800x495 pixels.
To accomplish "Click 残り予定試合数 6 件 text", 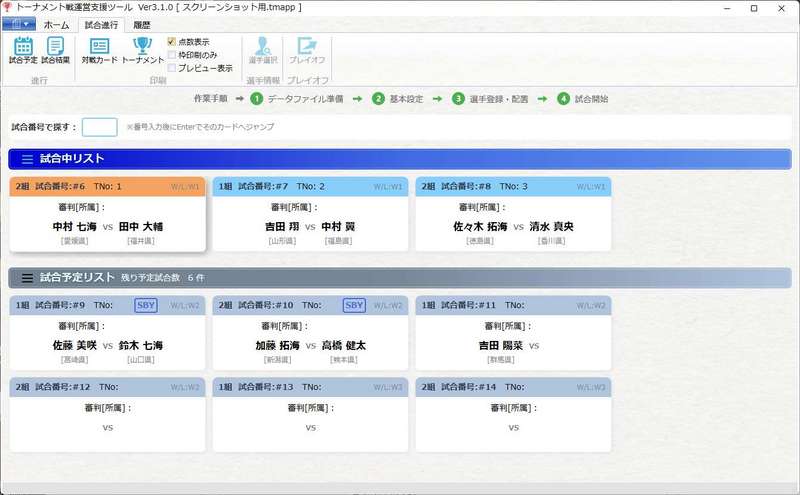I will pyautogui.click(x=163, y=278).
